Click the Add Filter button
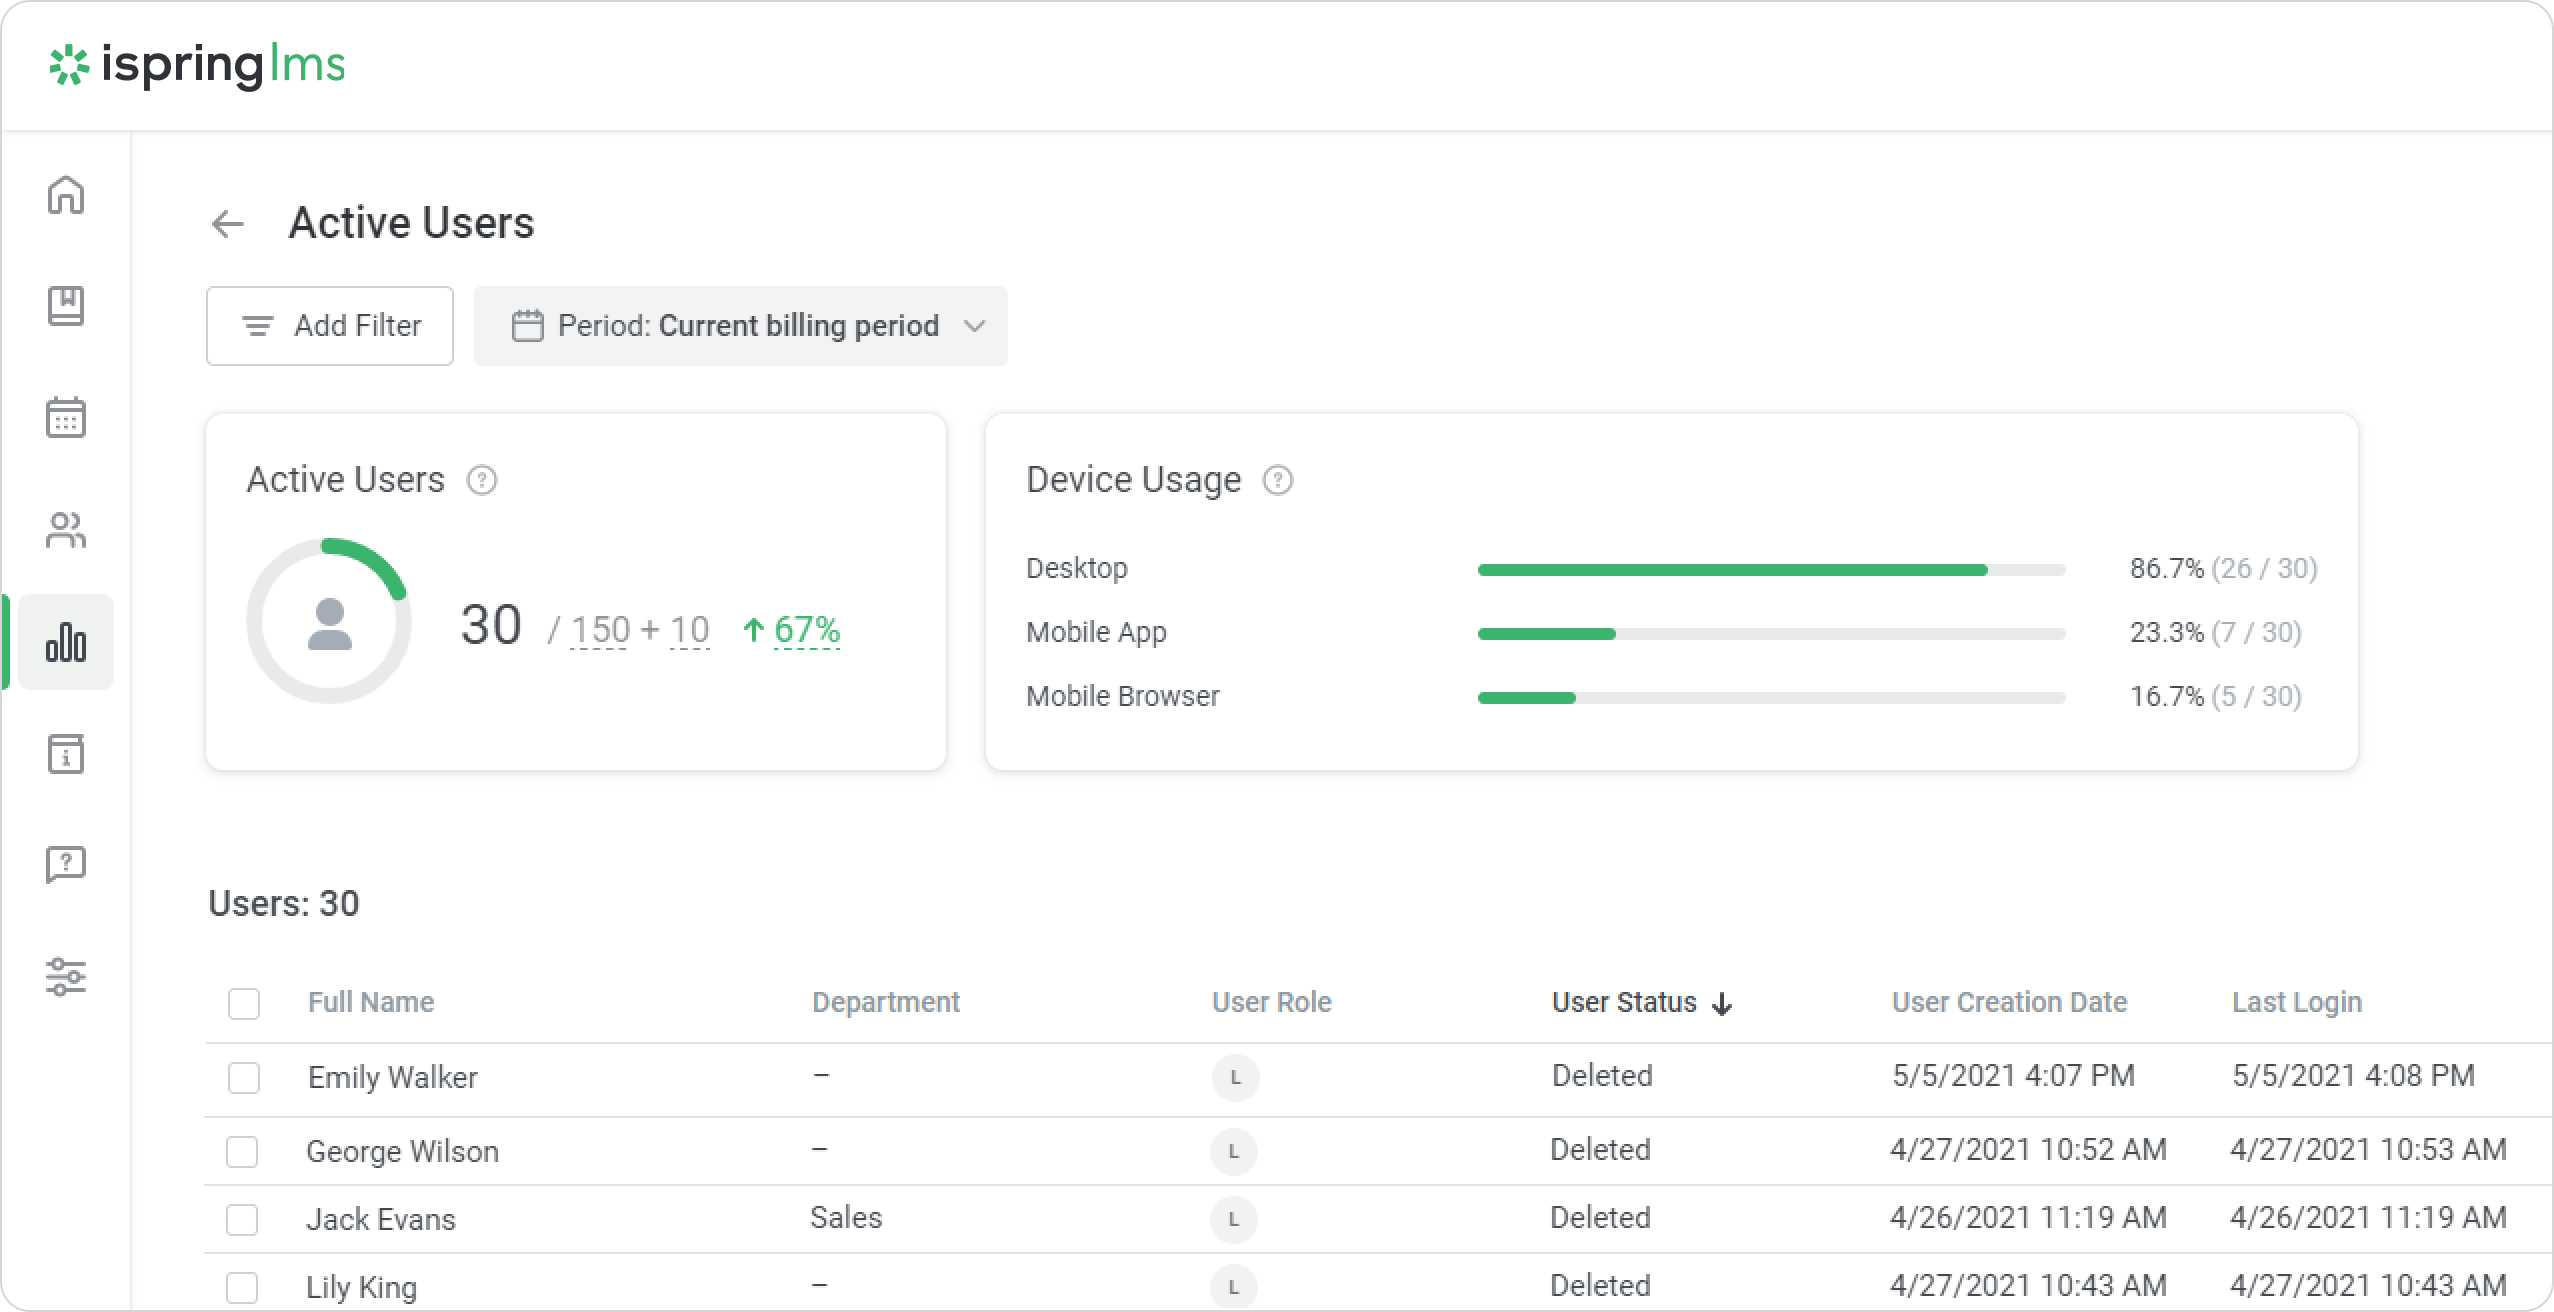The width and height of the screenshot is (2554, 1312). click(x=330, y=326)
